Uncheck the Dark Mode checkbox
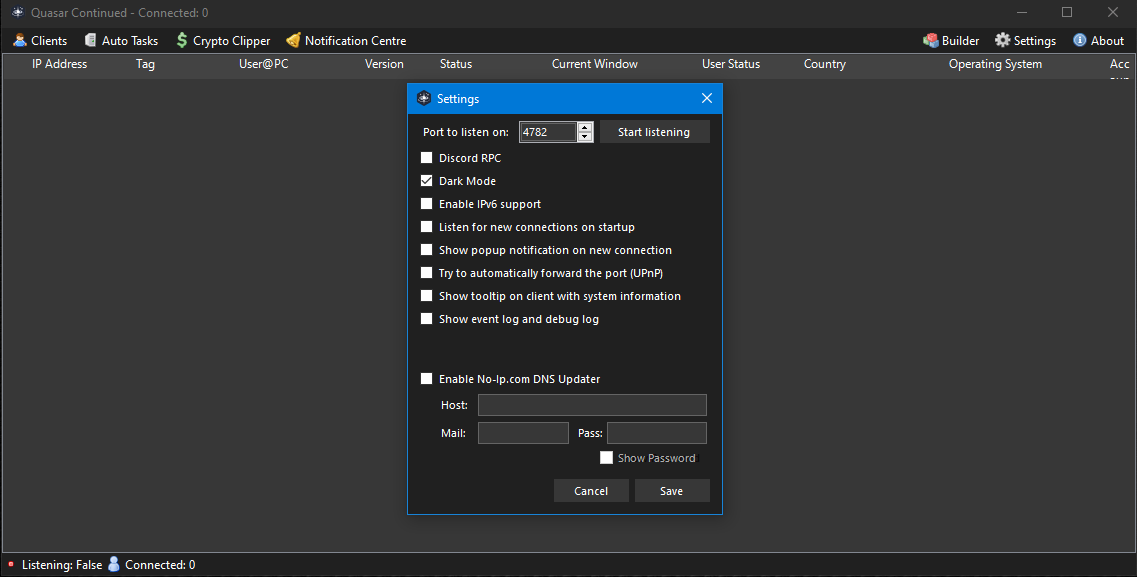The height and width of the screenshot is (577, 1137). [x=426, y=180]
